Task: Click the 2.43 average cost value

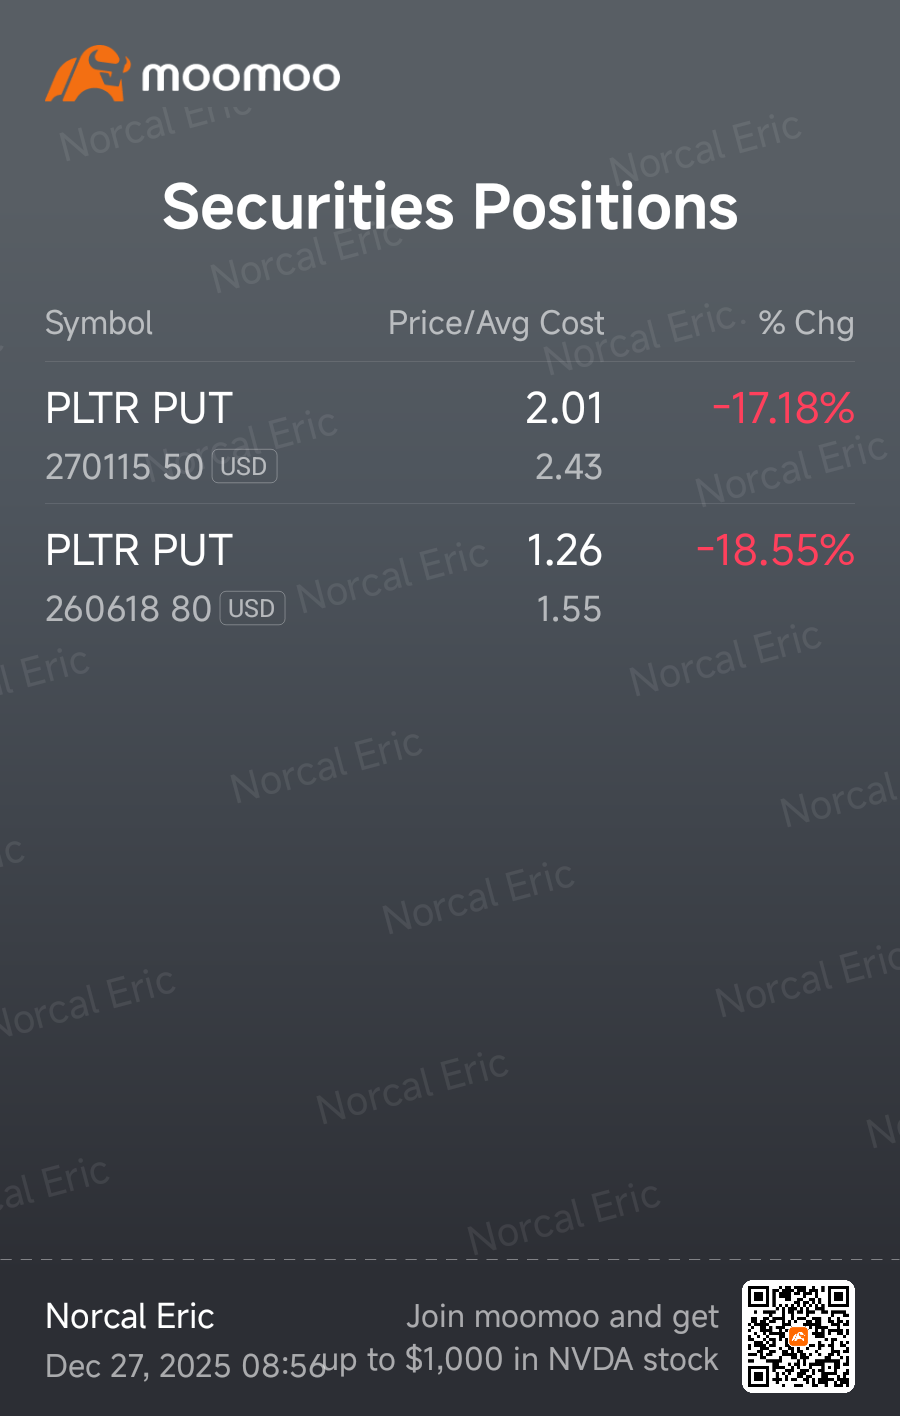Action: [569, 467]
